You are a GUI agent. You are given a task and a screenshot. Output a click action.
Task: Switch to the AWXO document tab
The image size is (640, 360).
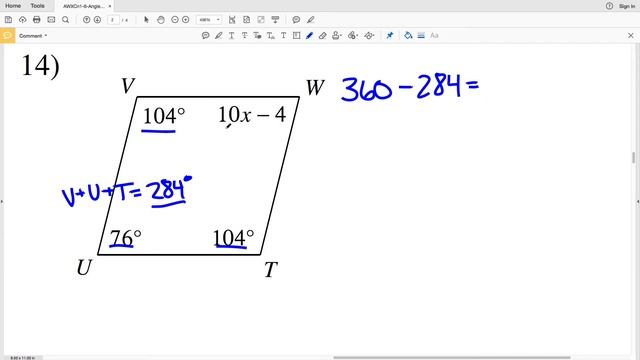point(83,6)
